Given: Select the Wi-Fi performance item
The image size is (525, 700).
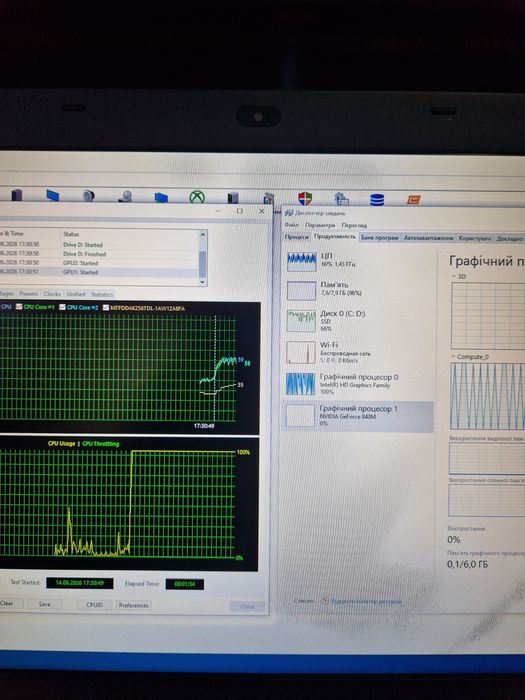Looking at the screenshot, I should click(x=359, y=352).
